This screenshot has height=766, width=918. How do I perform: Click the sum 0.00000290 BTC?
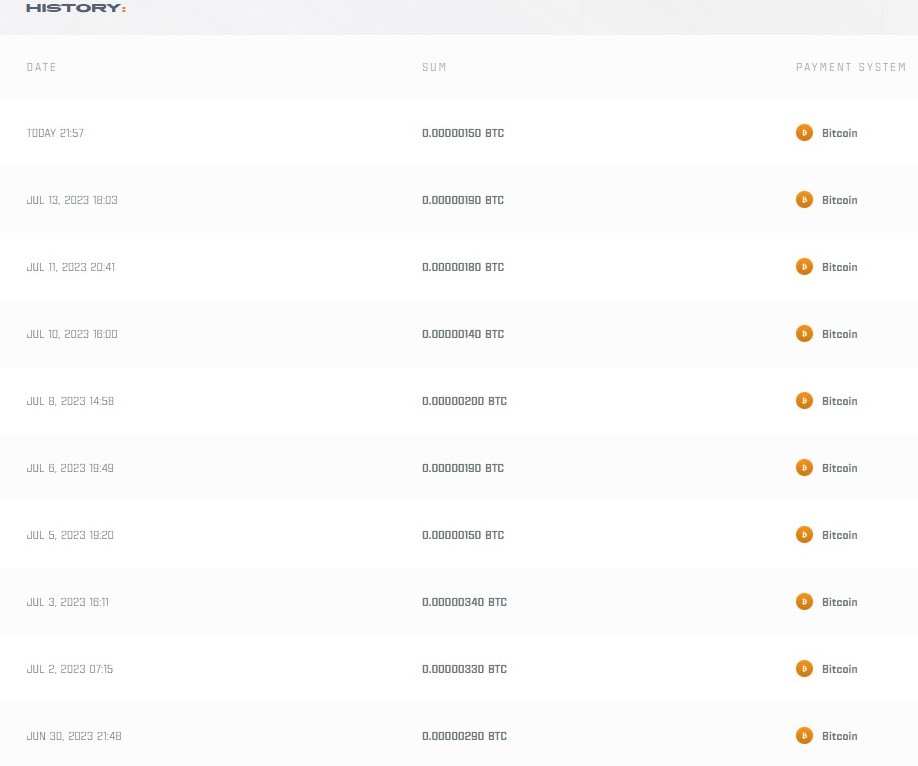(465, 736)
